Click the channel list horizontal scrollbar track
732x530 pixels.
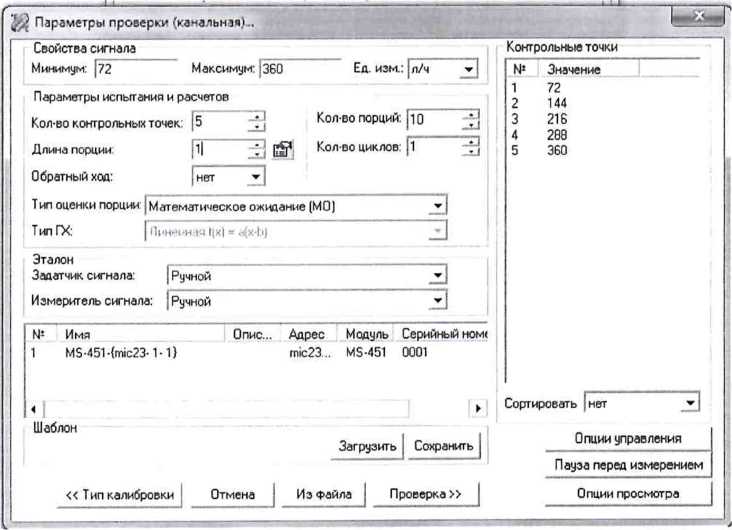tap(256, 409)
